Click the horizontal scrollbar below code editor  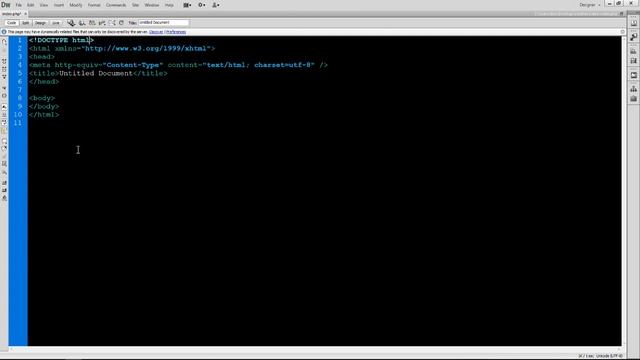tap(315, 349)
